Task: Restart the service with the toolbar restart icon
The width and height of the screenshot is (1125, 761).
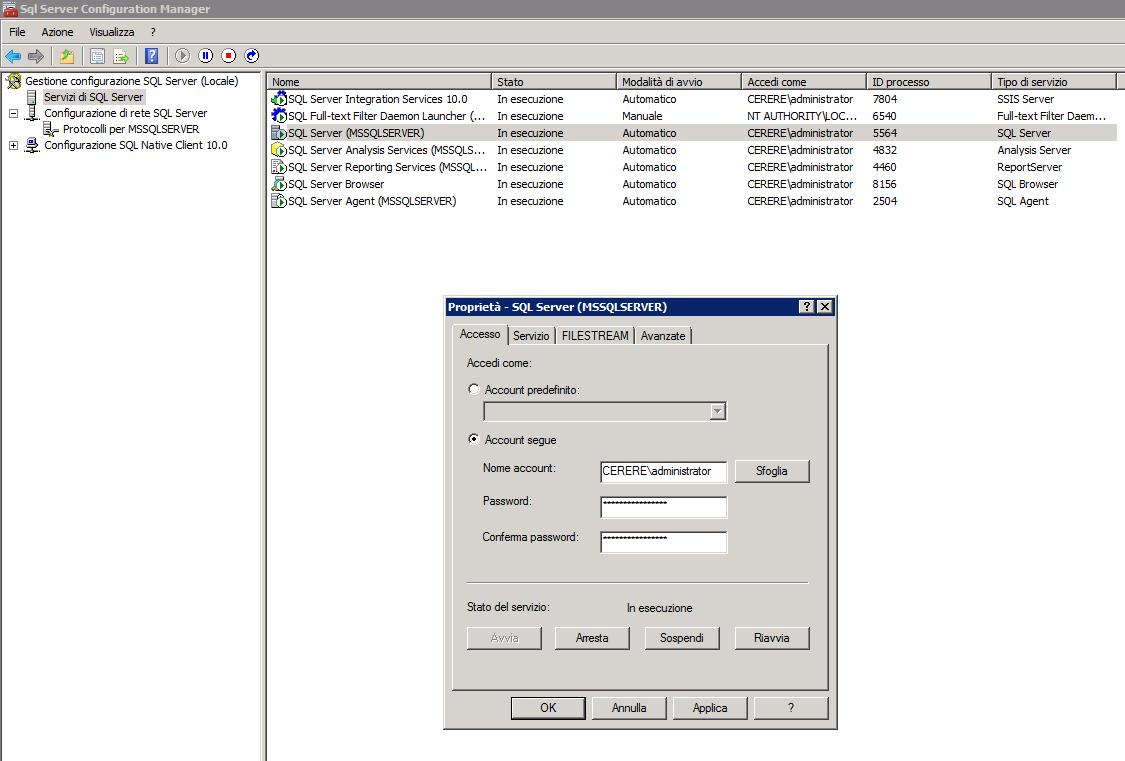Action: coord(252,56)
